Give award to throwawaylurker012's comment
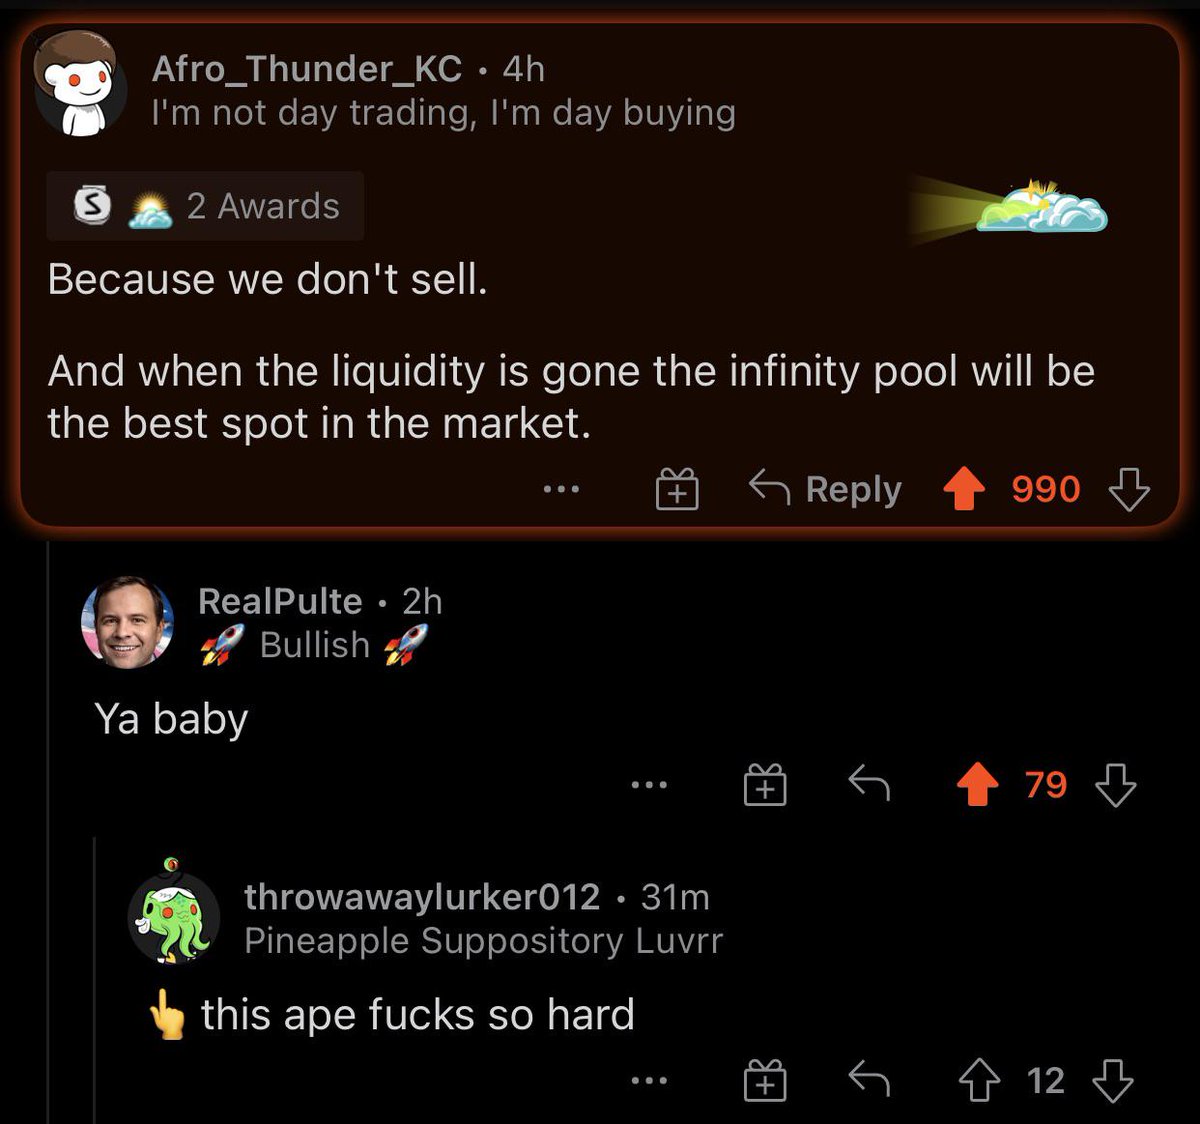Image resolution: width=1200 pixels, height=1124 pixels. click(x=765, y=1081)
